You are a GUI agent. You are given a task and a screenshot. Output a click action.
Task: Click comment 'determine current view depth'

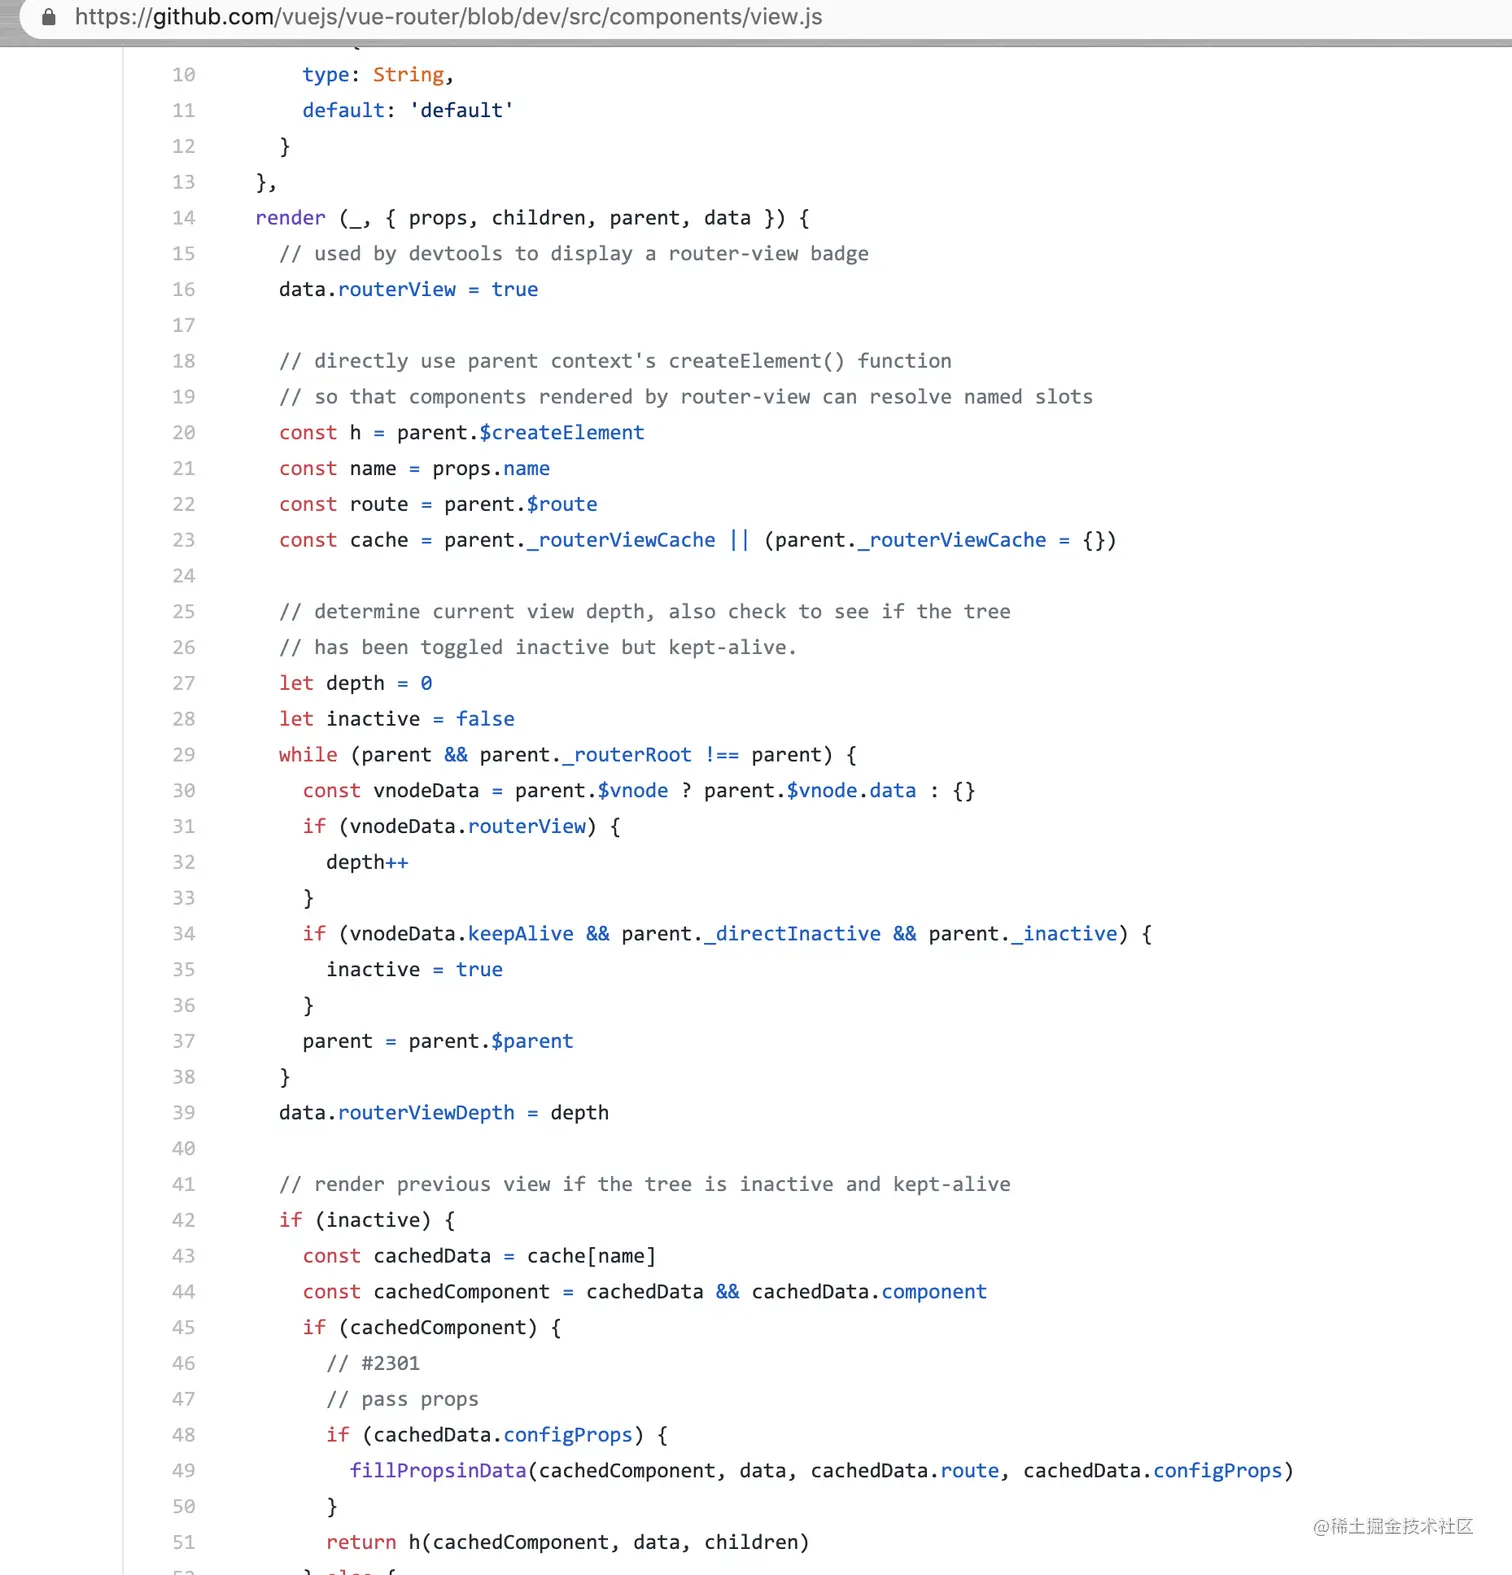pos(645,612)
